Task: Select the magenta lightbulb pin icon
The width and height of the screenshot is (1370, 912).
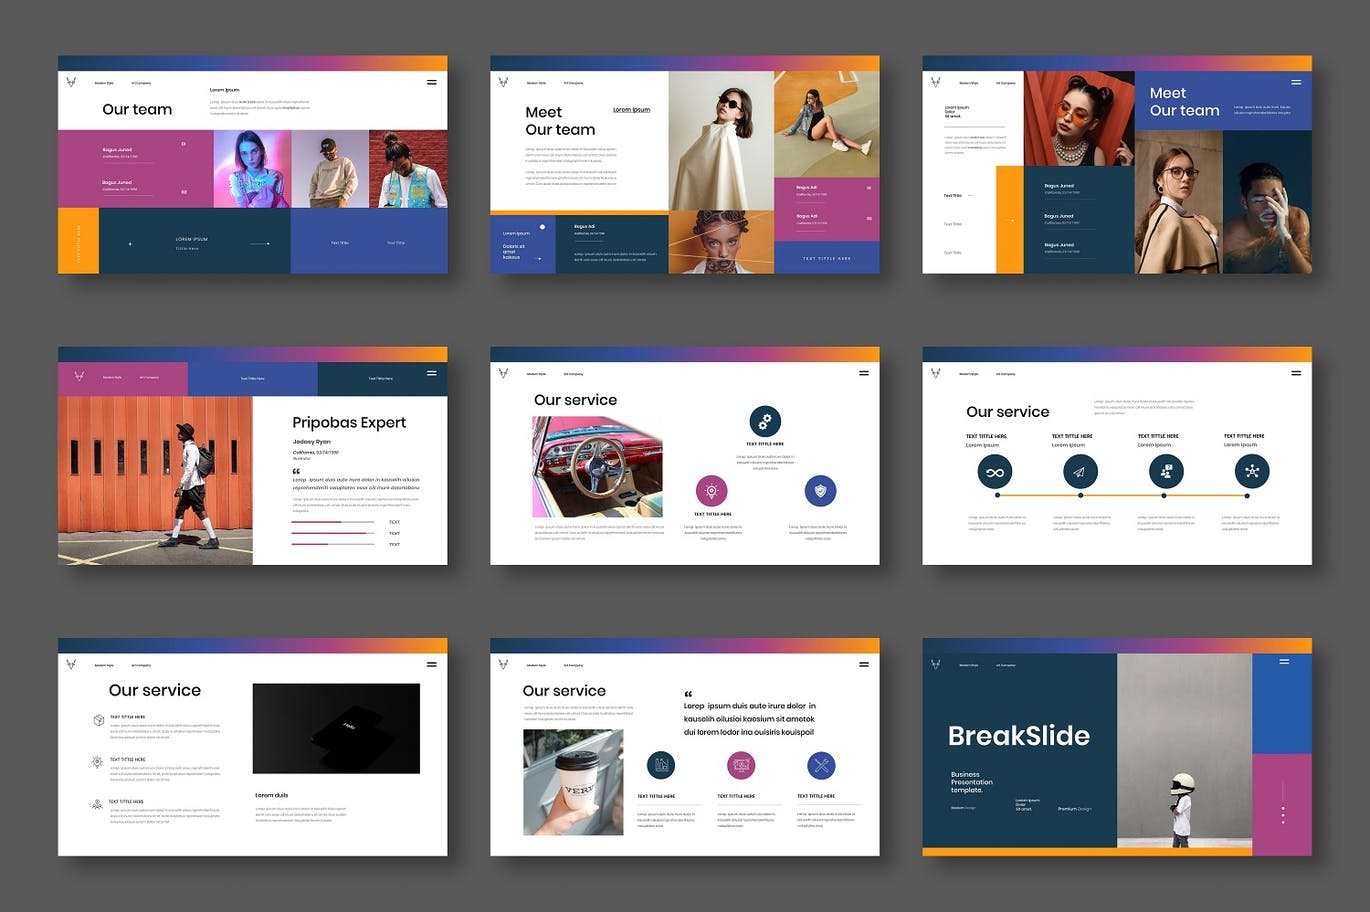Action: (711, 491)
